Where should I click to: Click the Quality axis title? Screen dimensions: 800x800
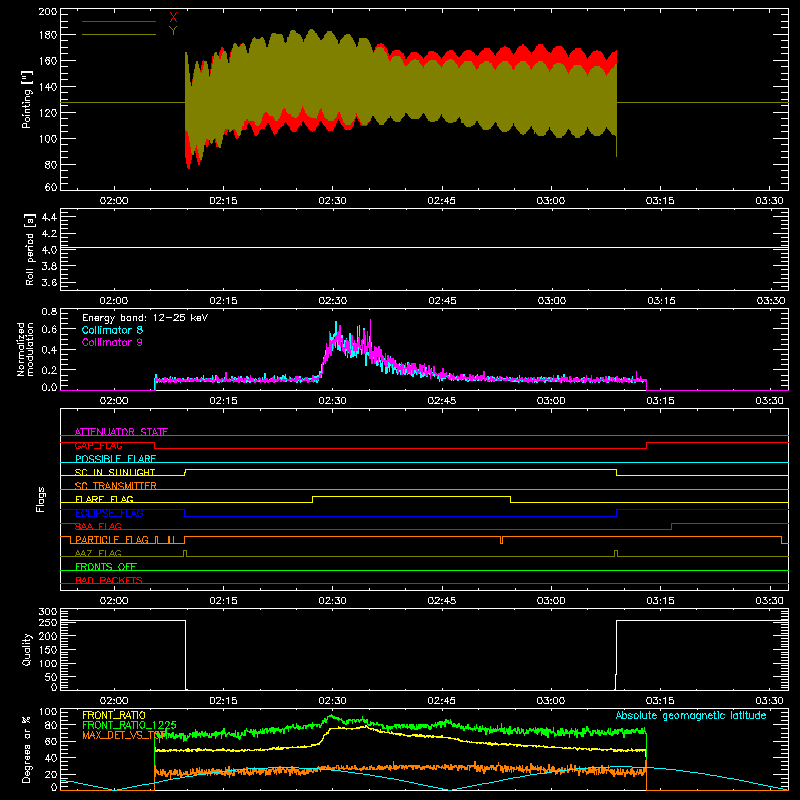point(27,649)
